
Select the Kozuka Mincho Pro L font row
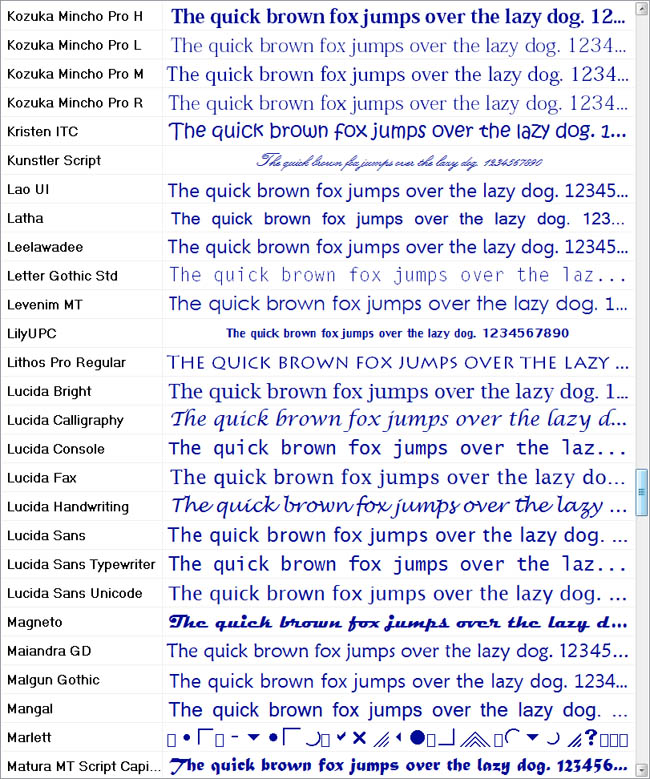[318, 45]
